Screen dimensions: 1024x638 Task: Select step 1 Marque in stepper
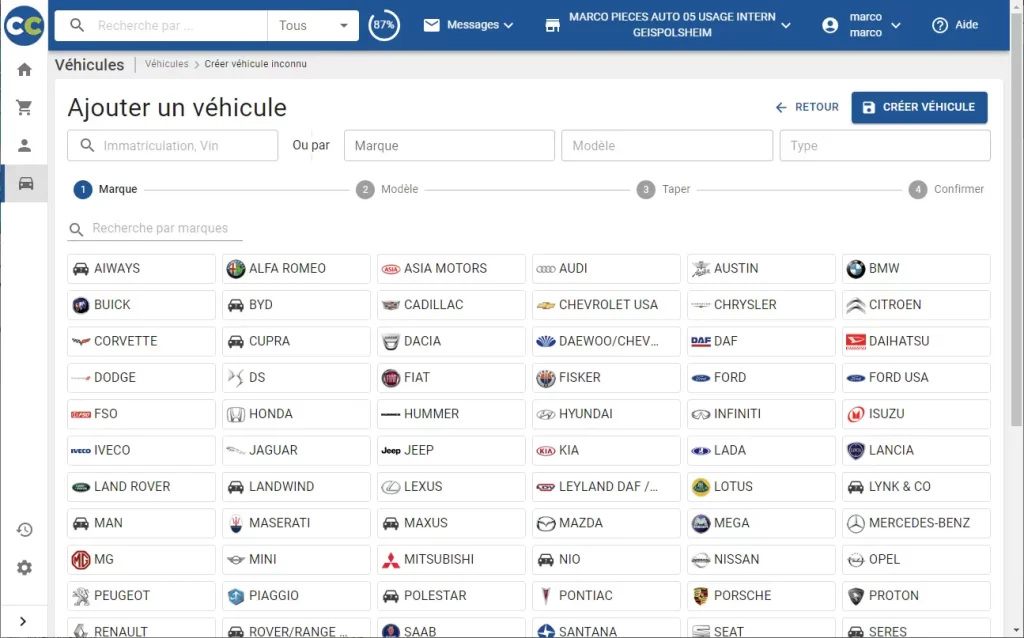pos(105,189)
